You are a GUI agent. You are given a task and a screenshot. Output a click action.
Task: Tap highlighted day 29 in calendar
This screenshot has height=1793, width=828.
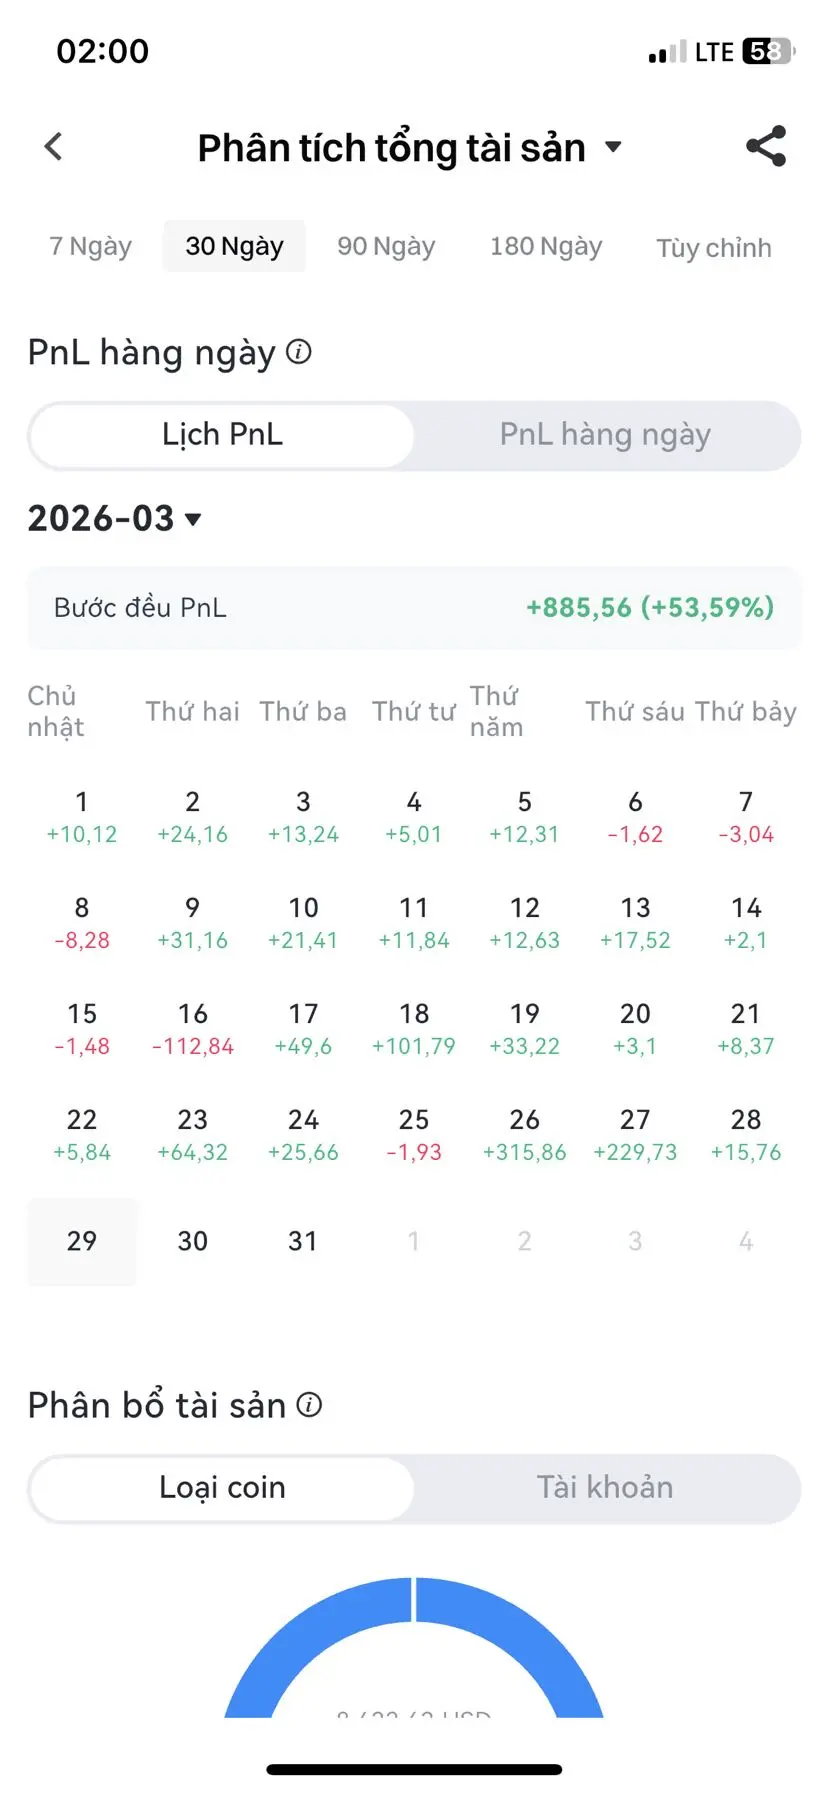click(x=82, y=1241)
